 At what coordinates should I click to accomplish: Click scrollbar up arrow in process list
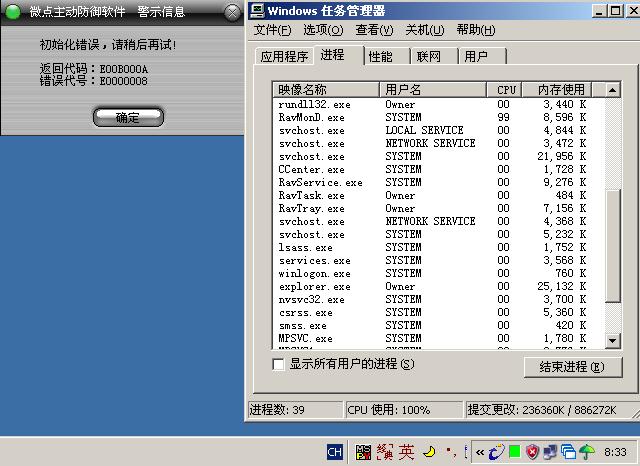[612, 90]
